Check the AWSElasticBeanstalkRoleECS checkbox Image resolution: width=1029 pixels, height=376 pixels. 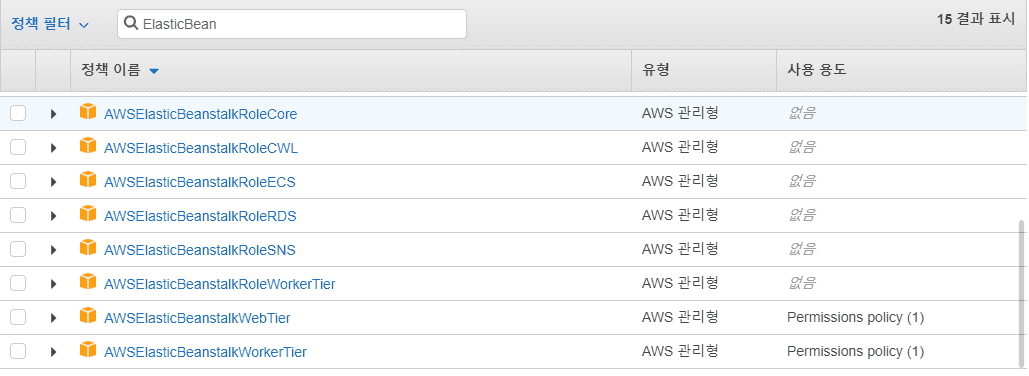point(18,182)
